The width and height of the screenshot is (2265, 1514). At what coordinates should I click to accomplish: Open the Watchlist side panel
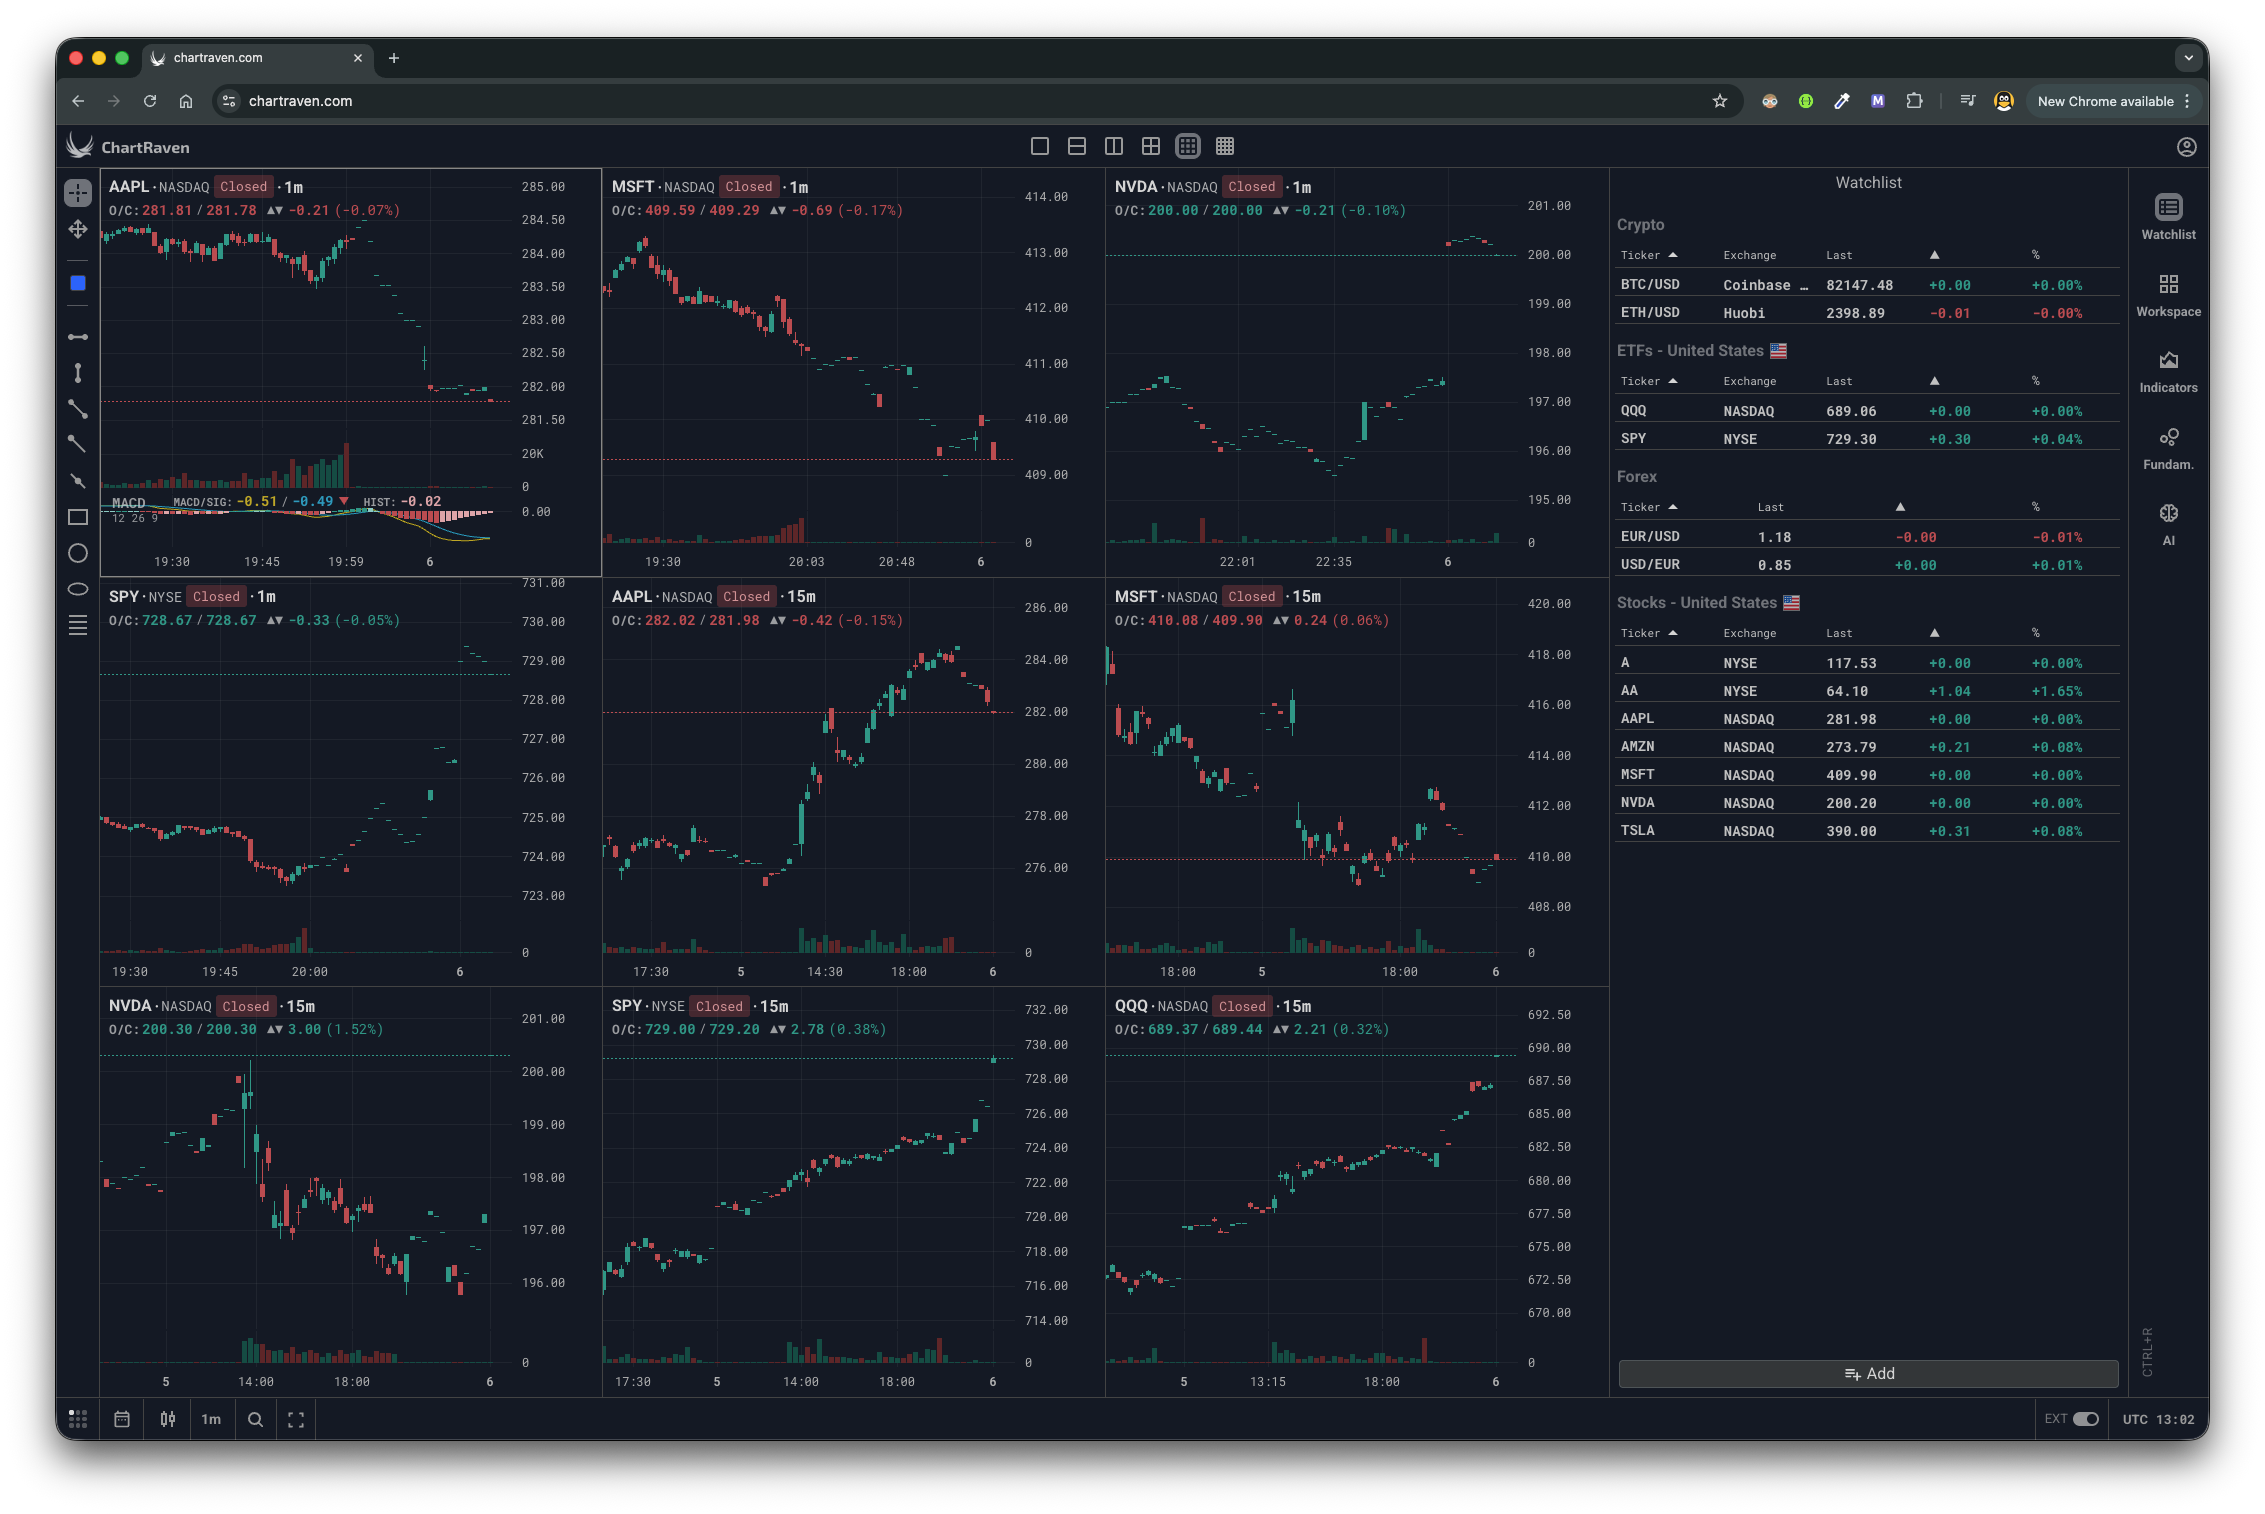coord(2168,217)
